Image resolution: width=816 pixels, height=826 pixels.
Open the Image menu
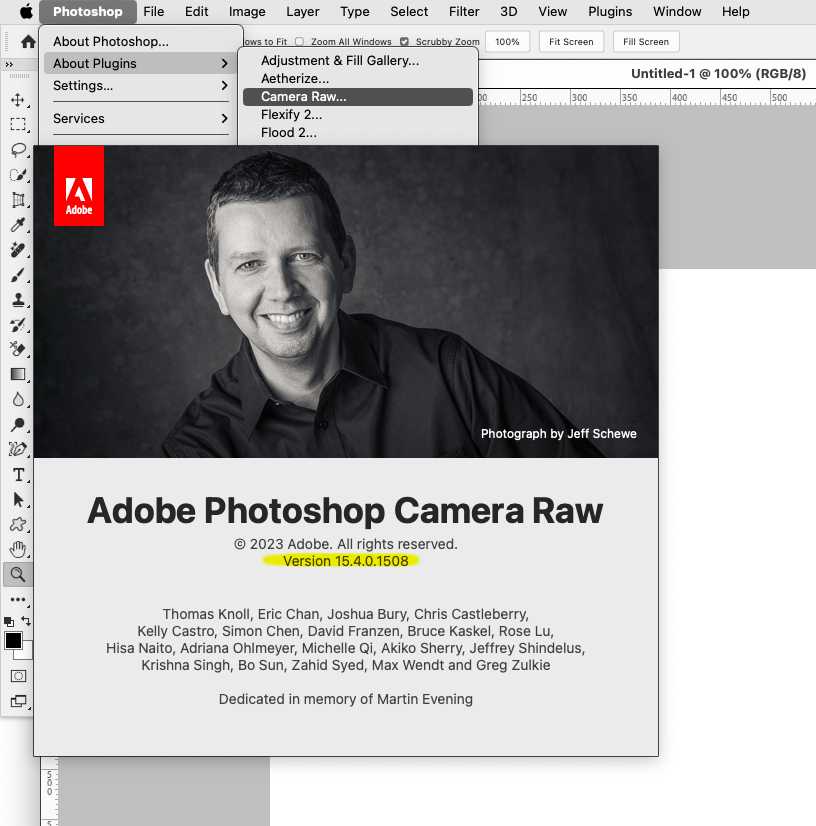pyautogui.click(x=247, y=12)
